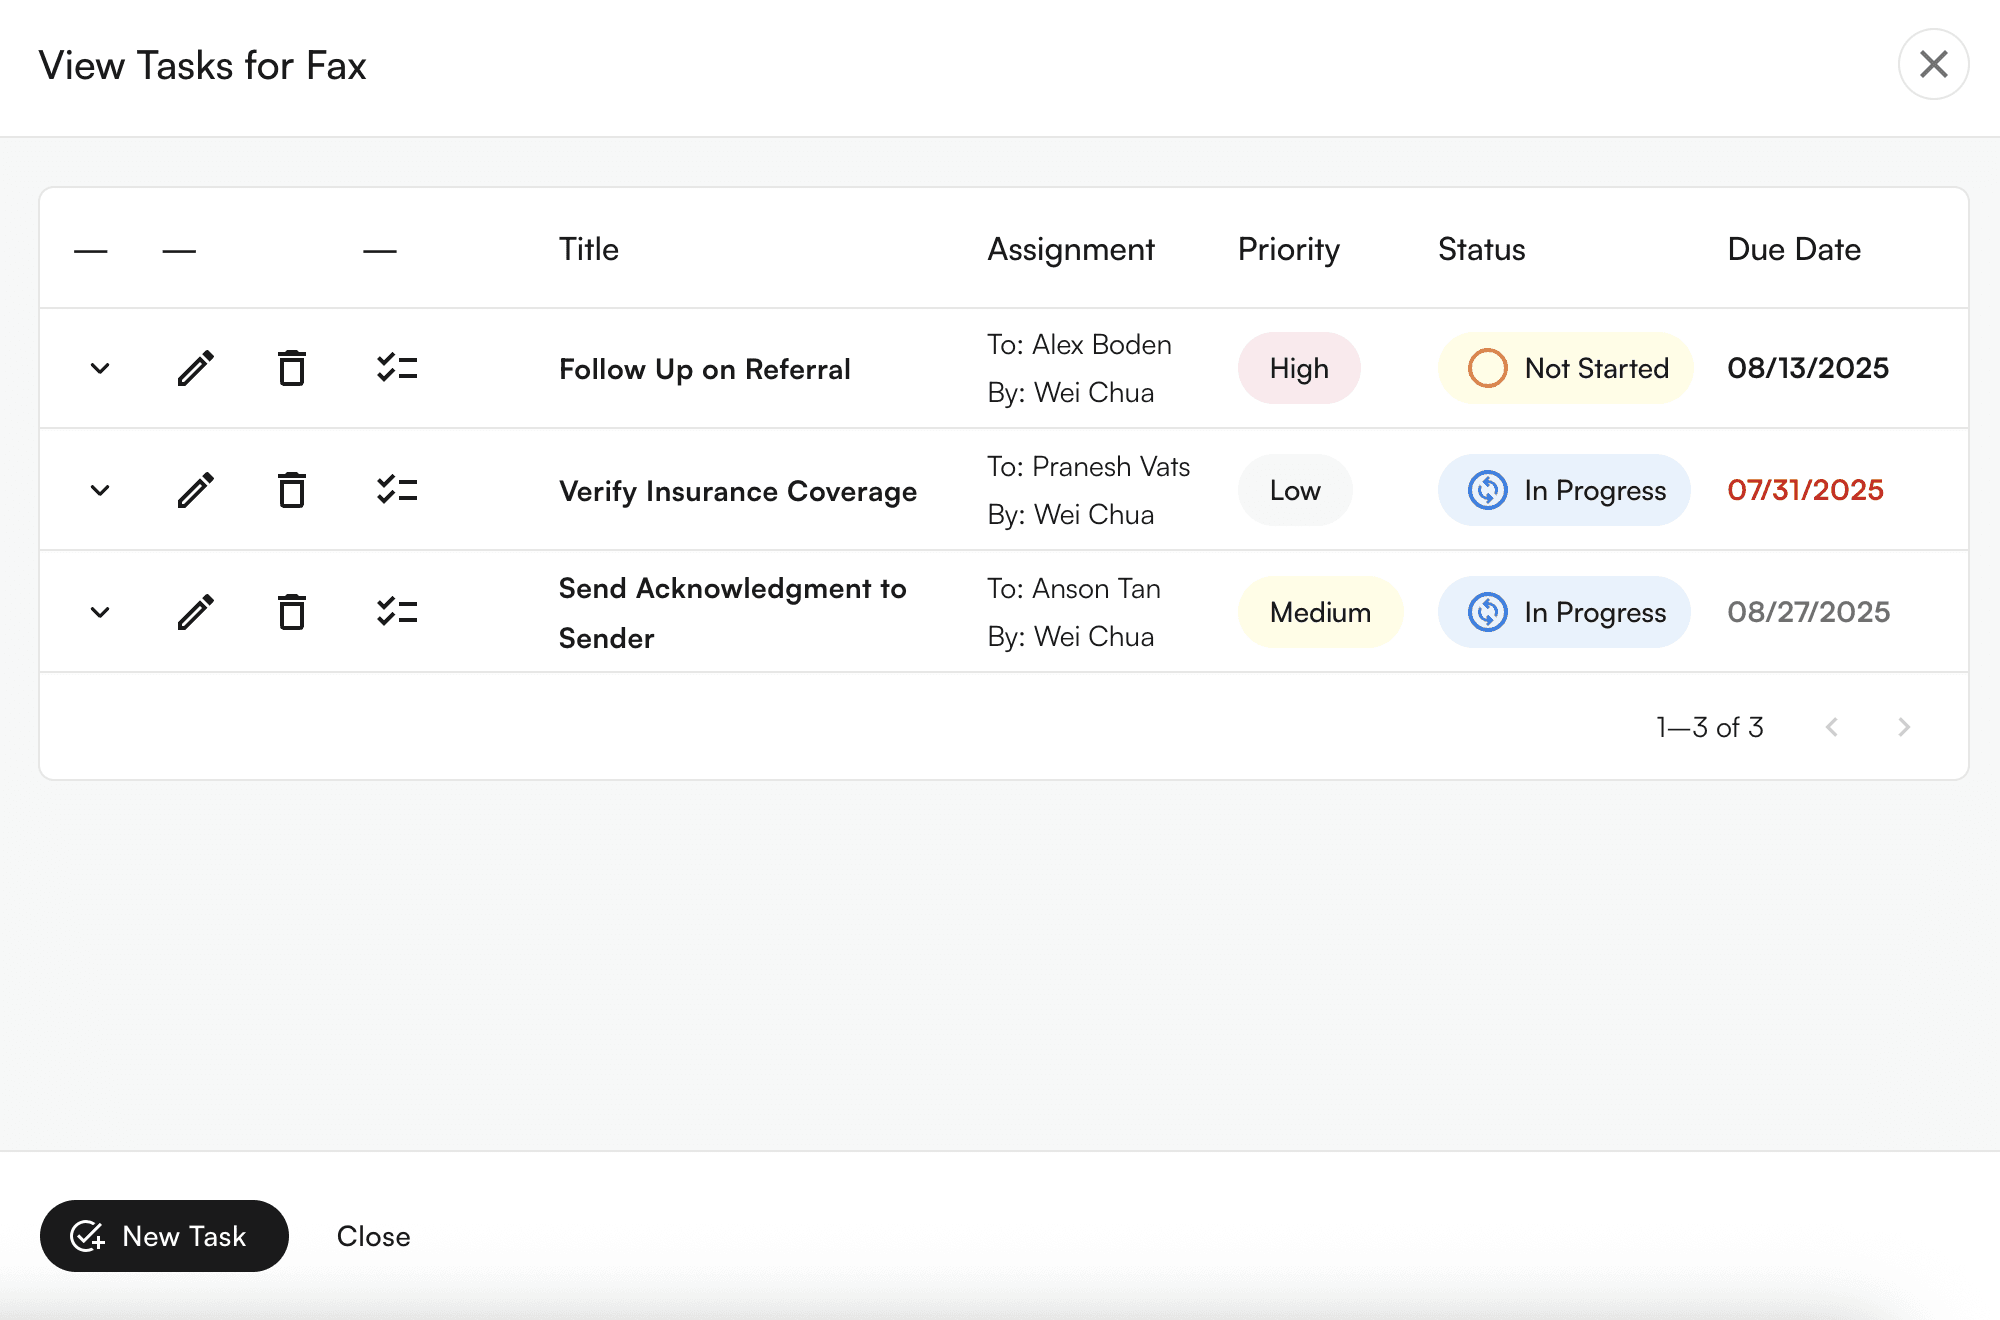This screenshot has height=1320, width=2000.
Task: Click the Close text button
Action: tap(373, 1236)
